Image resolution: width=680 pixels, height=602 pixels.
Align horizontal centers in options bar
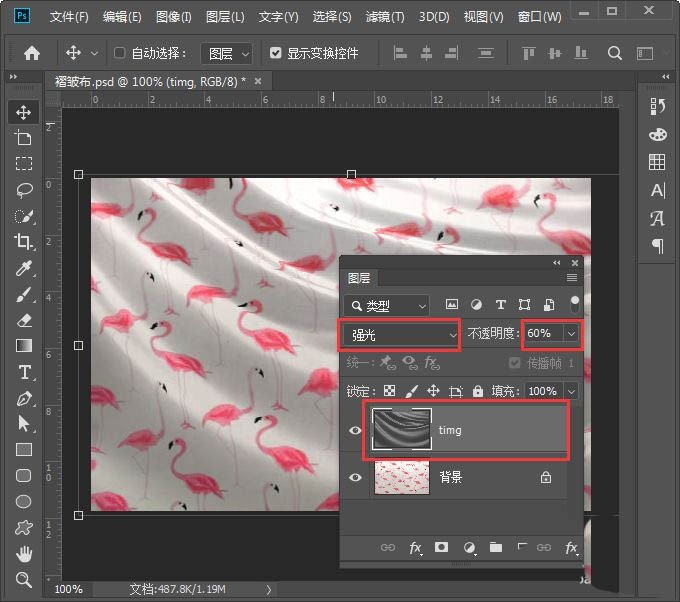click(x=426, y=53)
